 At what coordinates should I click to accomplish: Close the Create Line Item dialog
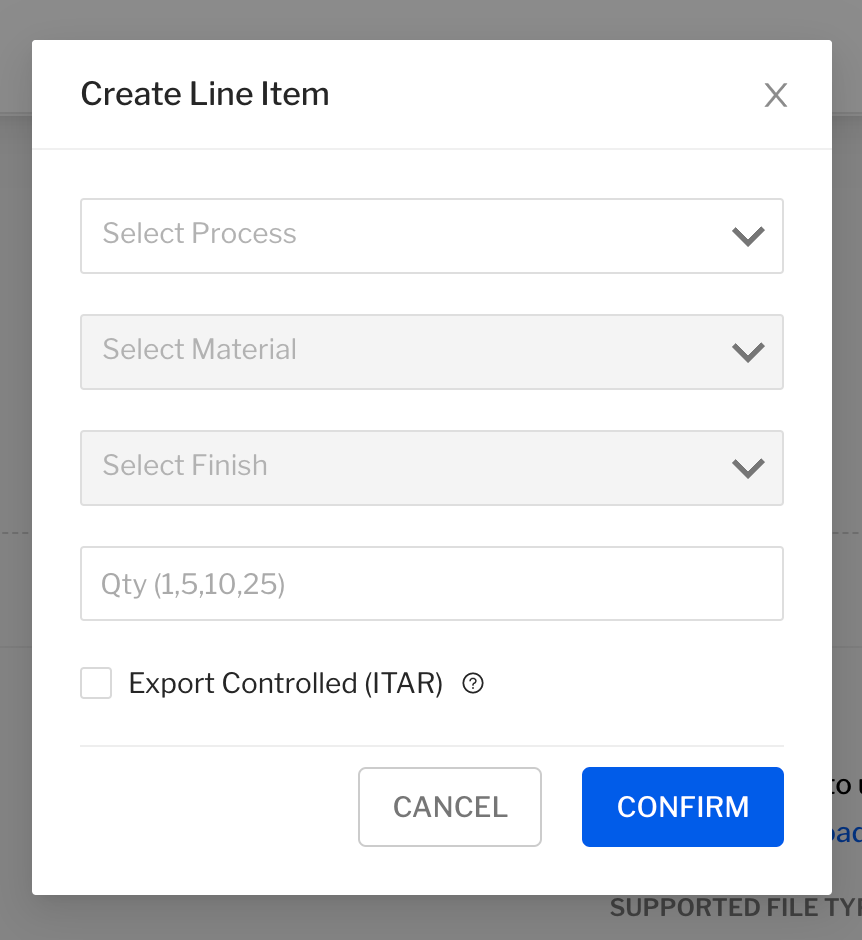point(776,95)
